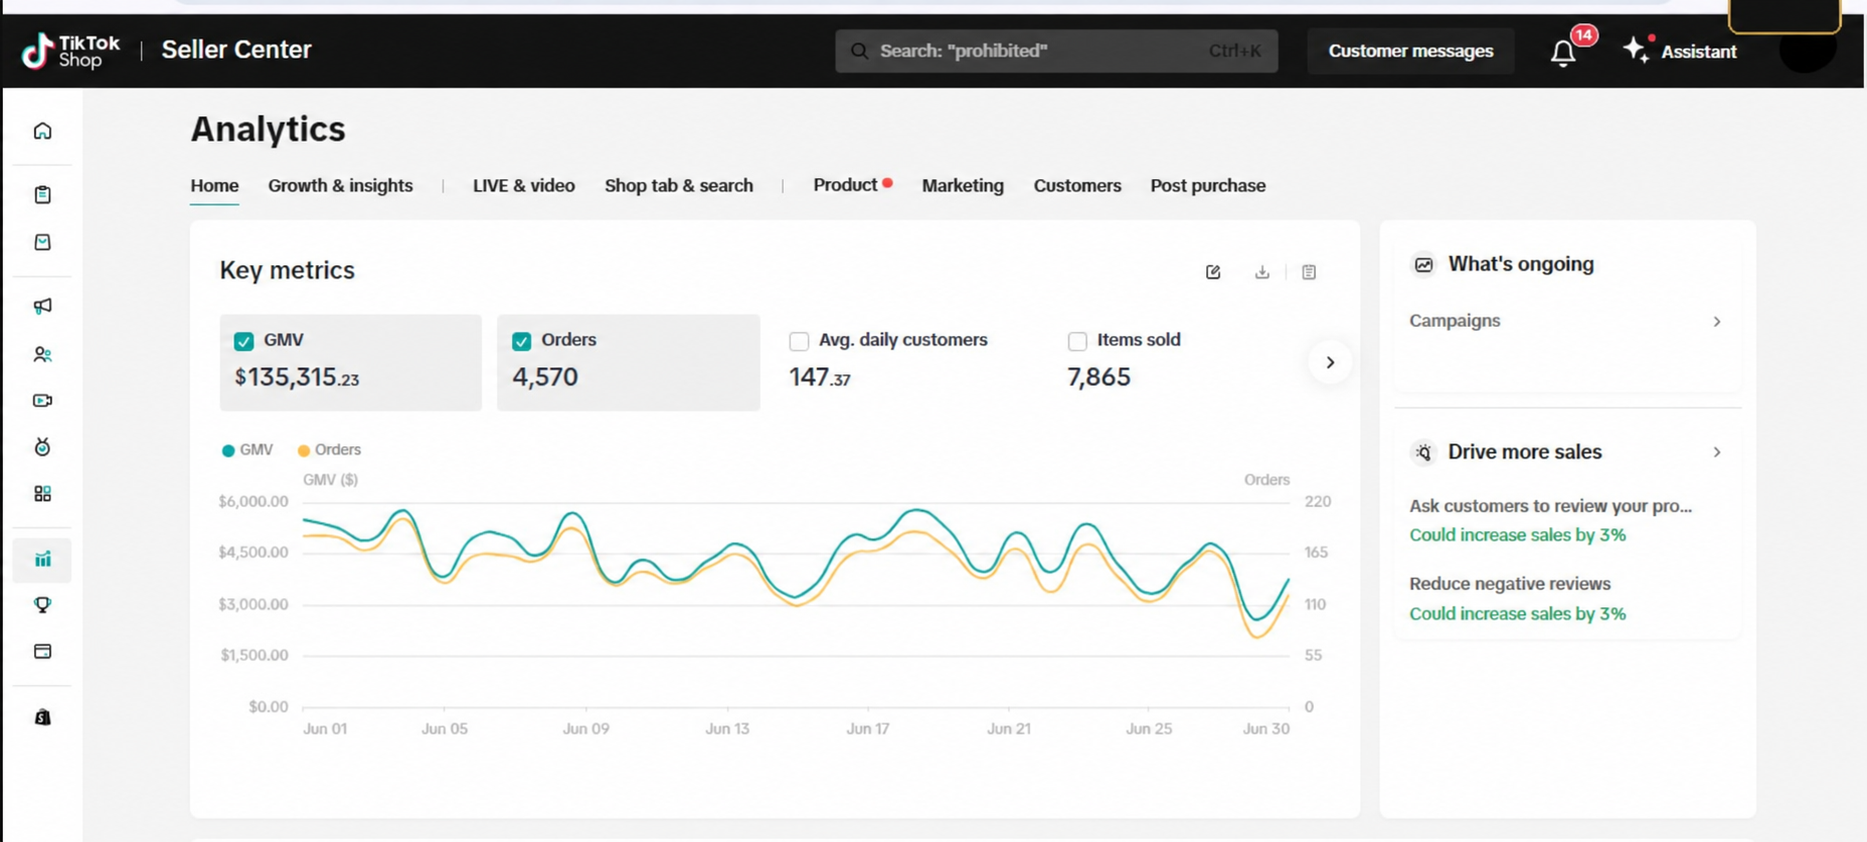Open the profile avatar in header
The width and height of the screenshot is (1867, 842).
coord(1807,51)
